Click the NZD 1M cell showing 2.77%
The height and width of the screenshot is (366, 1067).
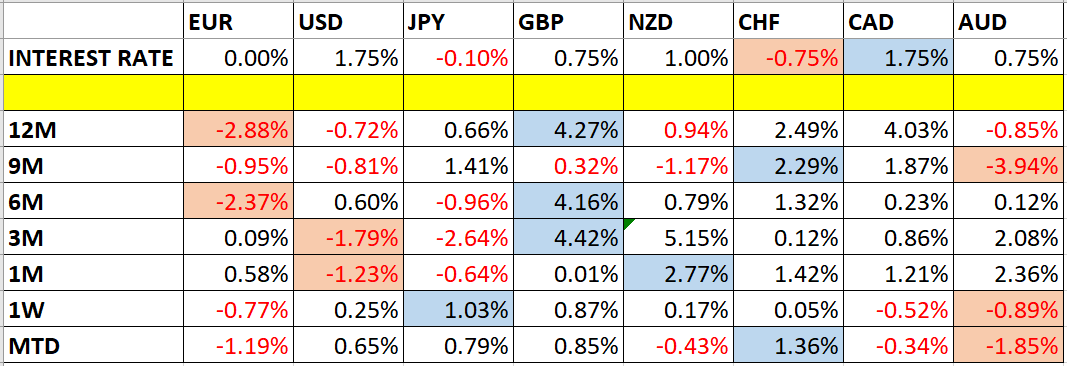678,274
